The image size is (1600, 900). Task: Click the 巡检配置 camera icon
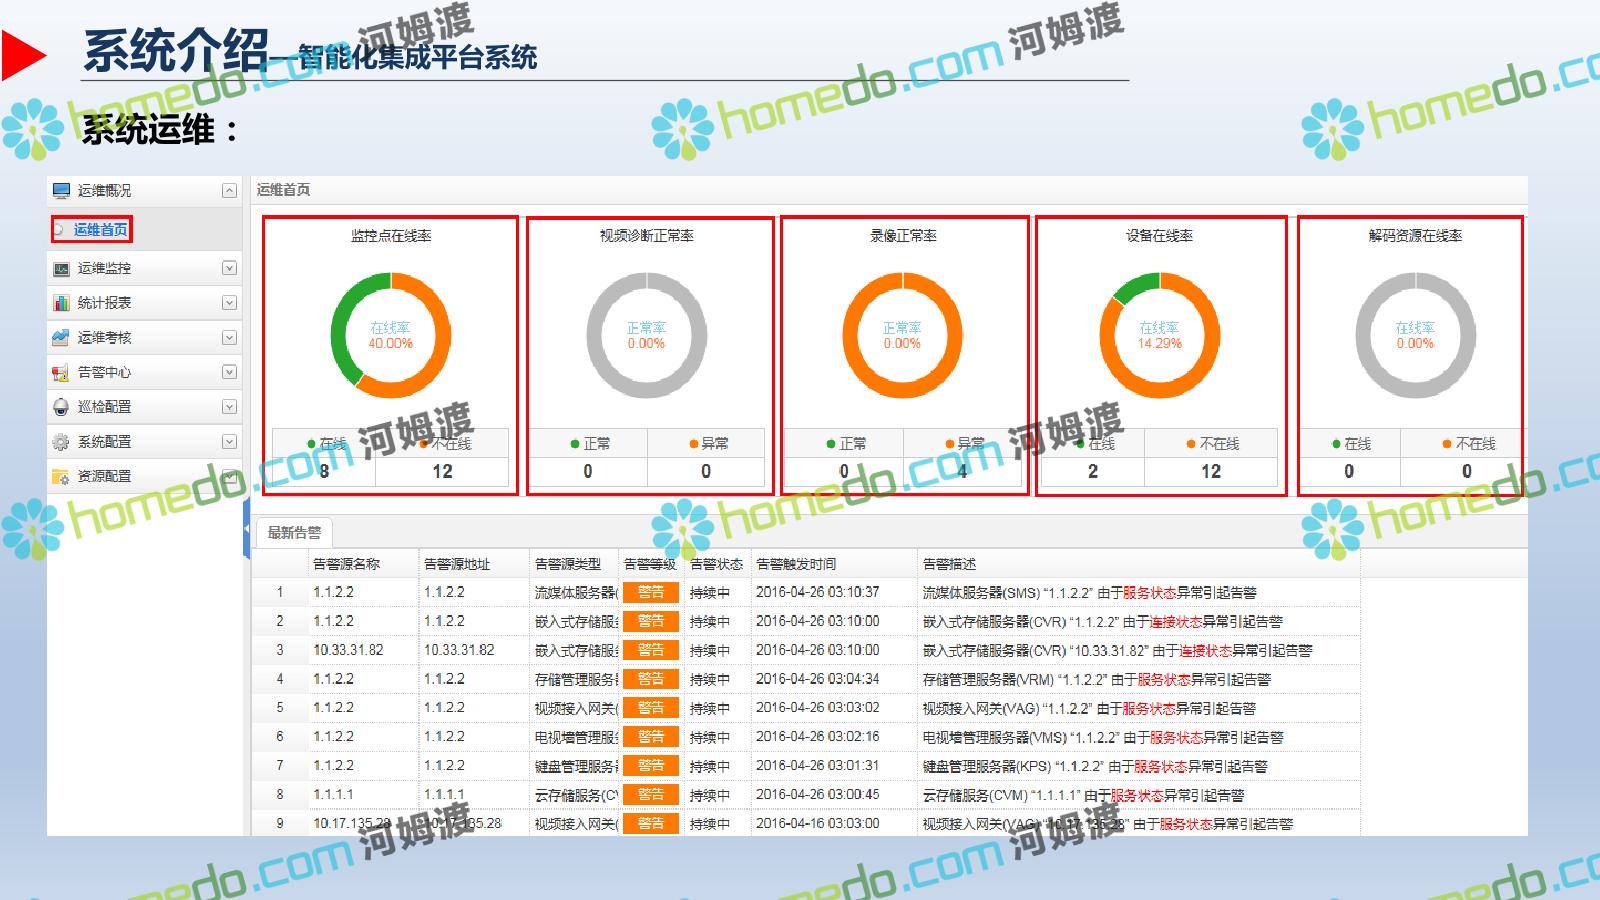click(x=62, y=407)
